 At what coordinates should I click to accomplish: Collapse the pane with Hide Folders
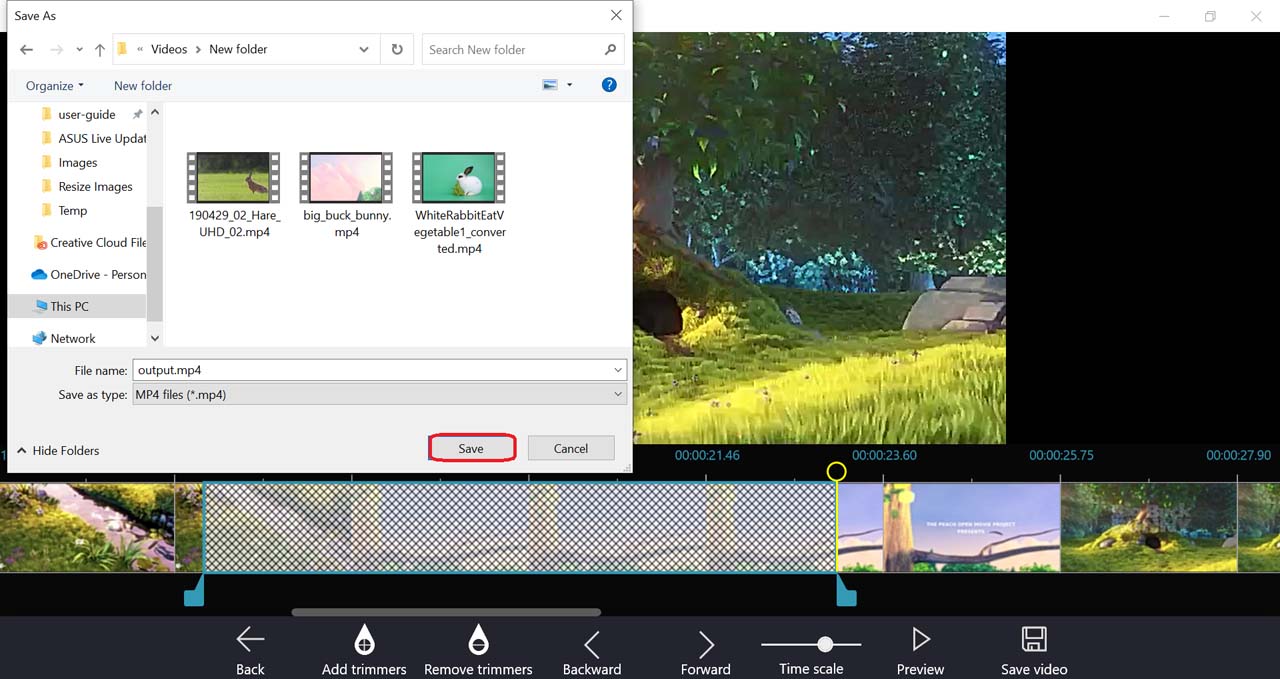(58, 451)
